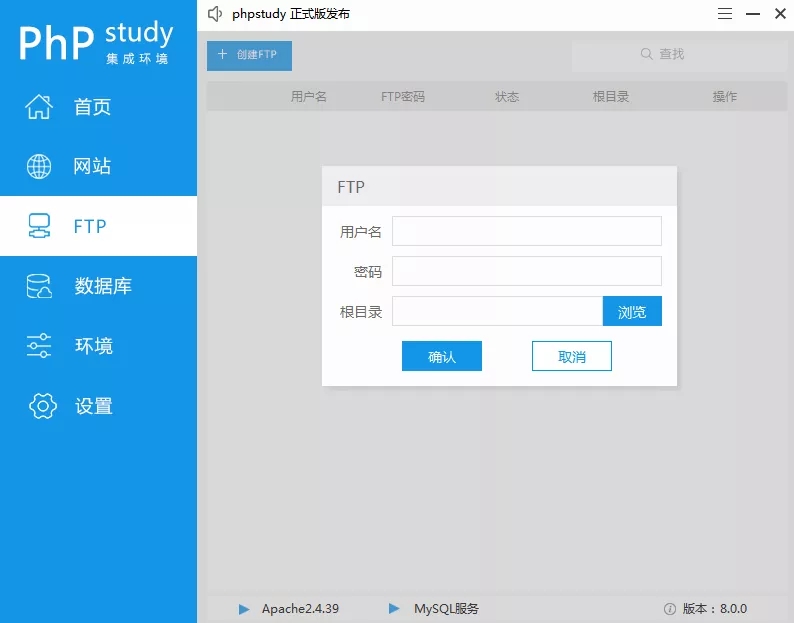This screenshot has width=794, height=623.
Task: Focus the 用户名 input field
Action: (x=527, y=231)
